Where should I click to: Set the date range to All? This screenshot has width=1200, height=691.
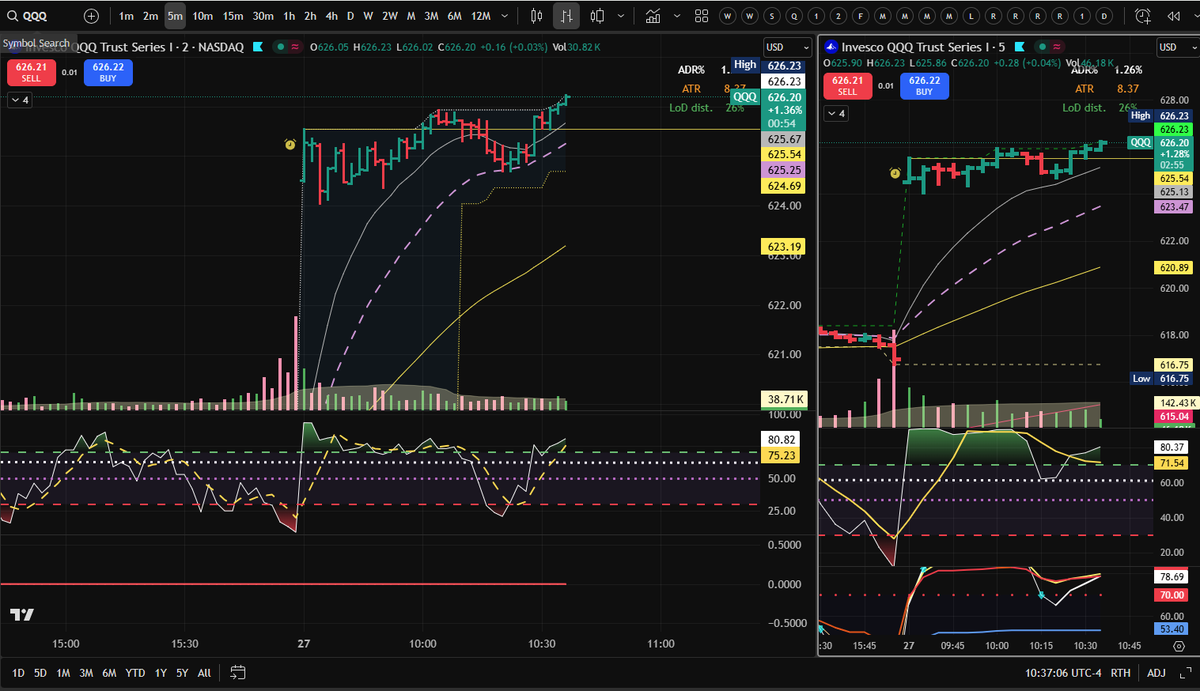[x=204, y=673]
